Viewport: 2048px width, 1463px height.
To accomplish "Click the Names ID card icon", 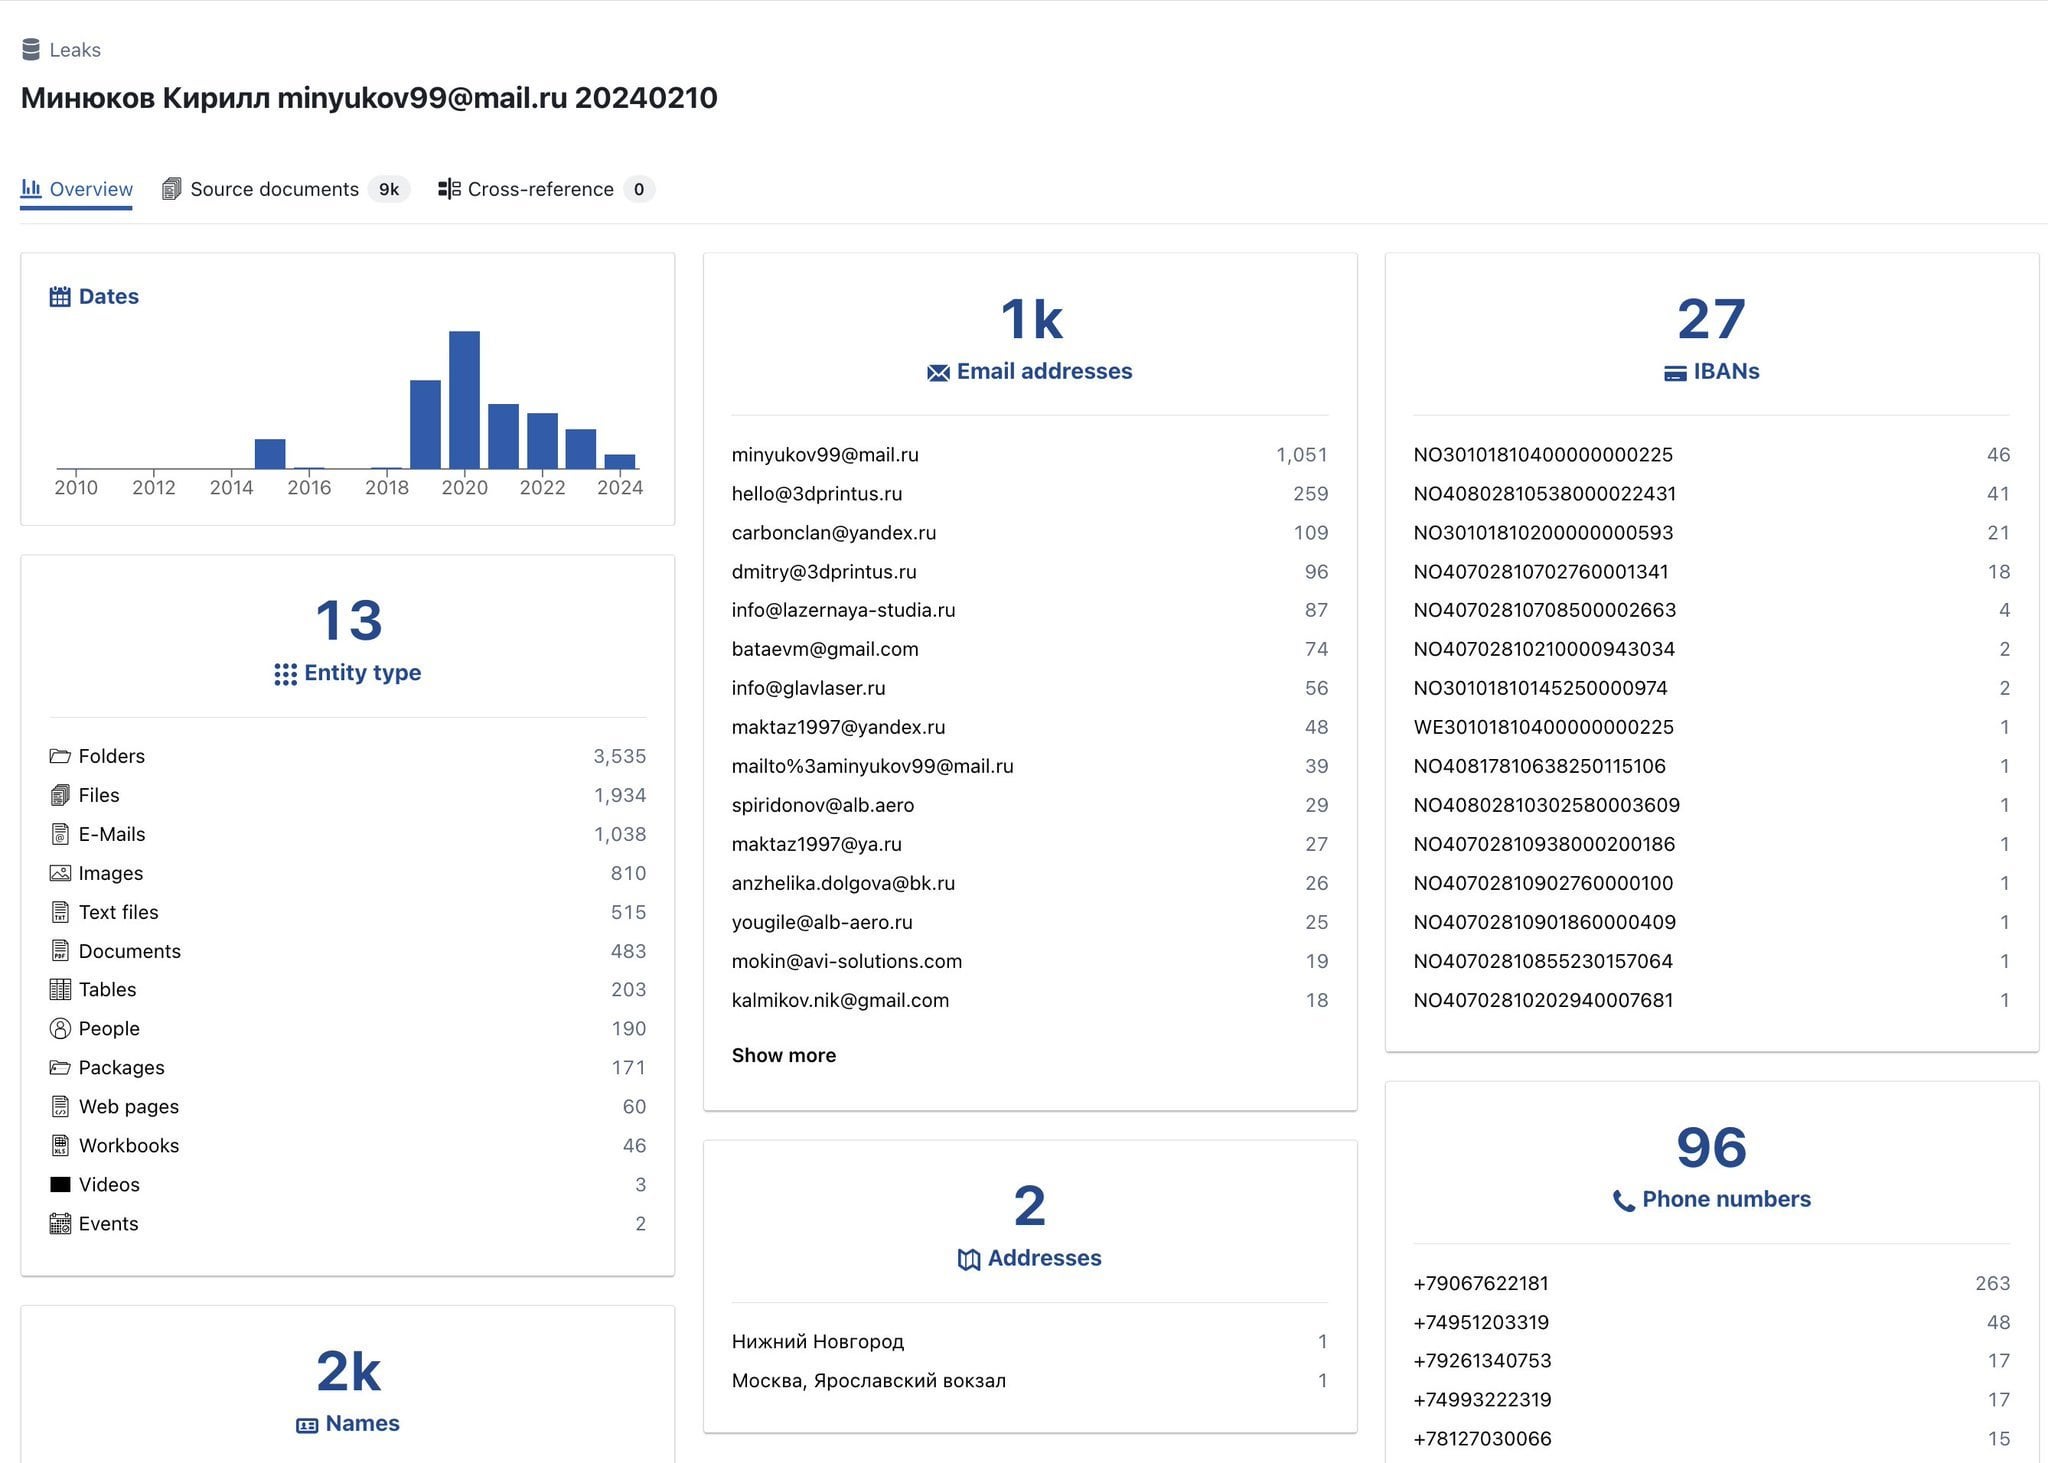I will (307, 1425).
